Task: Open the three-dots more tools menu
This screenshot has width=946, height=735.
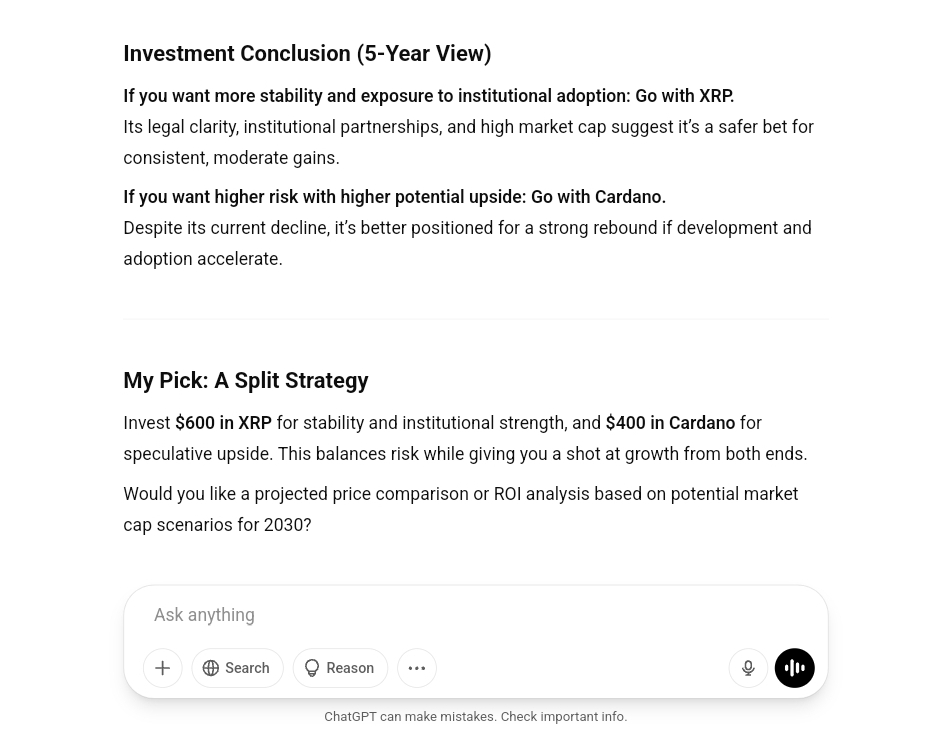Action: [x=417, y=668]
